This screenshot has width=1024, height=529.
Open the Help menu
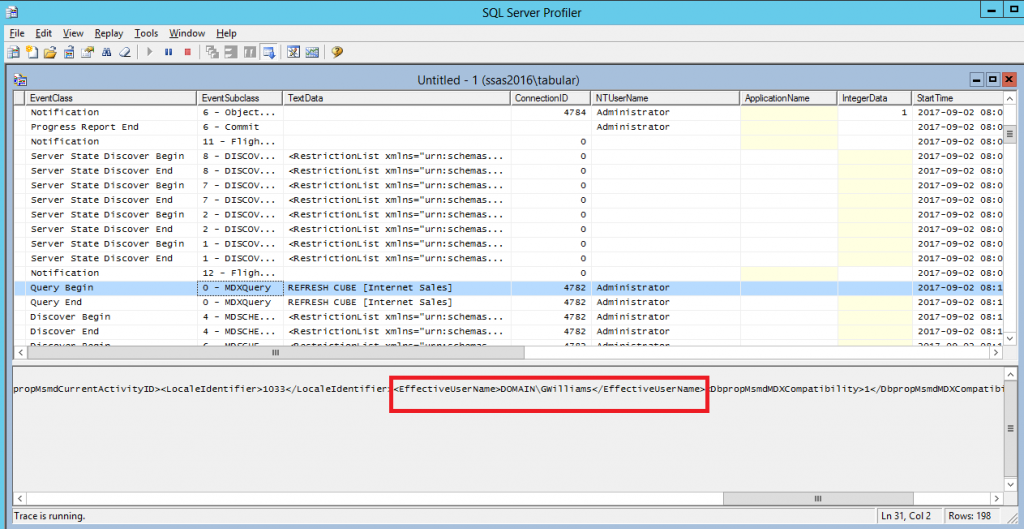click(x=226, y=33)
